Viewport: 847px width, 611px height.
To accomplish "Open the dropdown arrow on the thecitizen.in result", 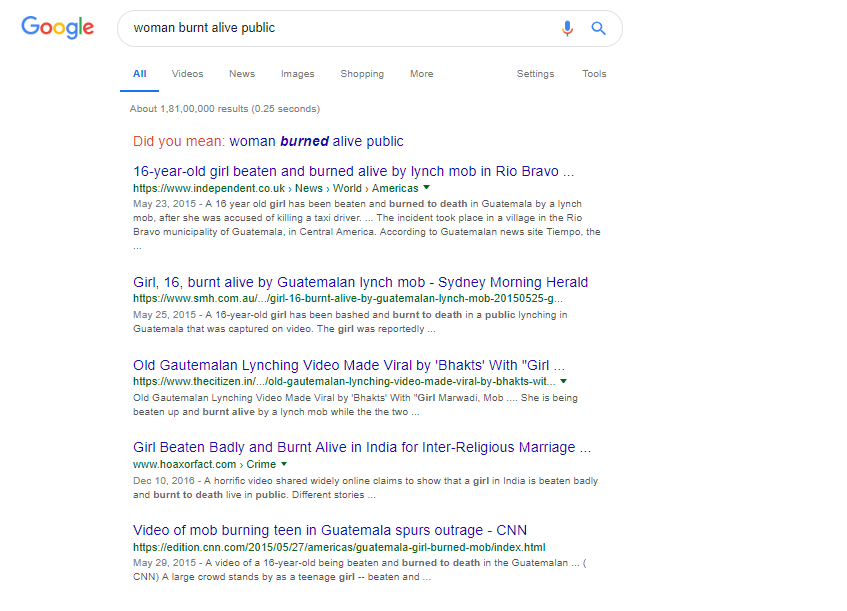I will [563, 381].
